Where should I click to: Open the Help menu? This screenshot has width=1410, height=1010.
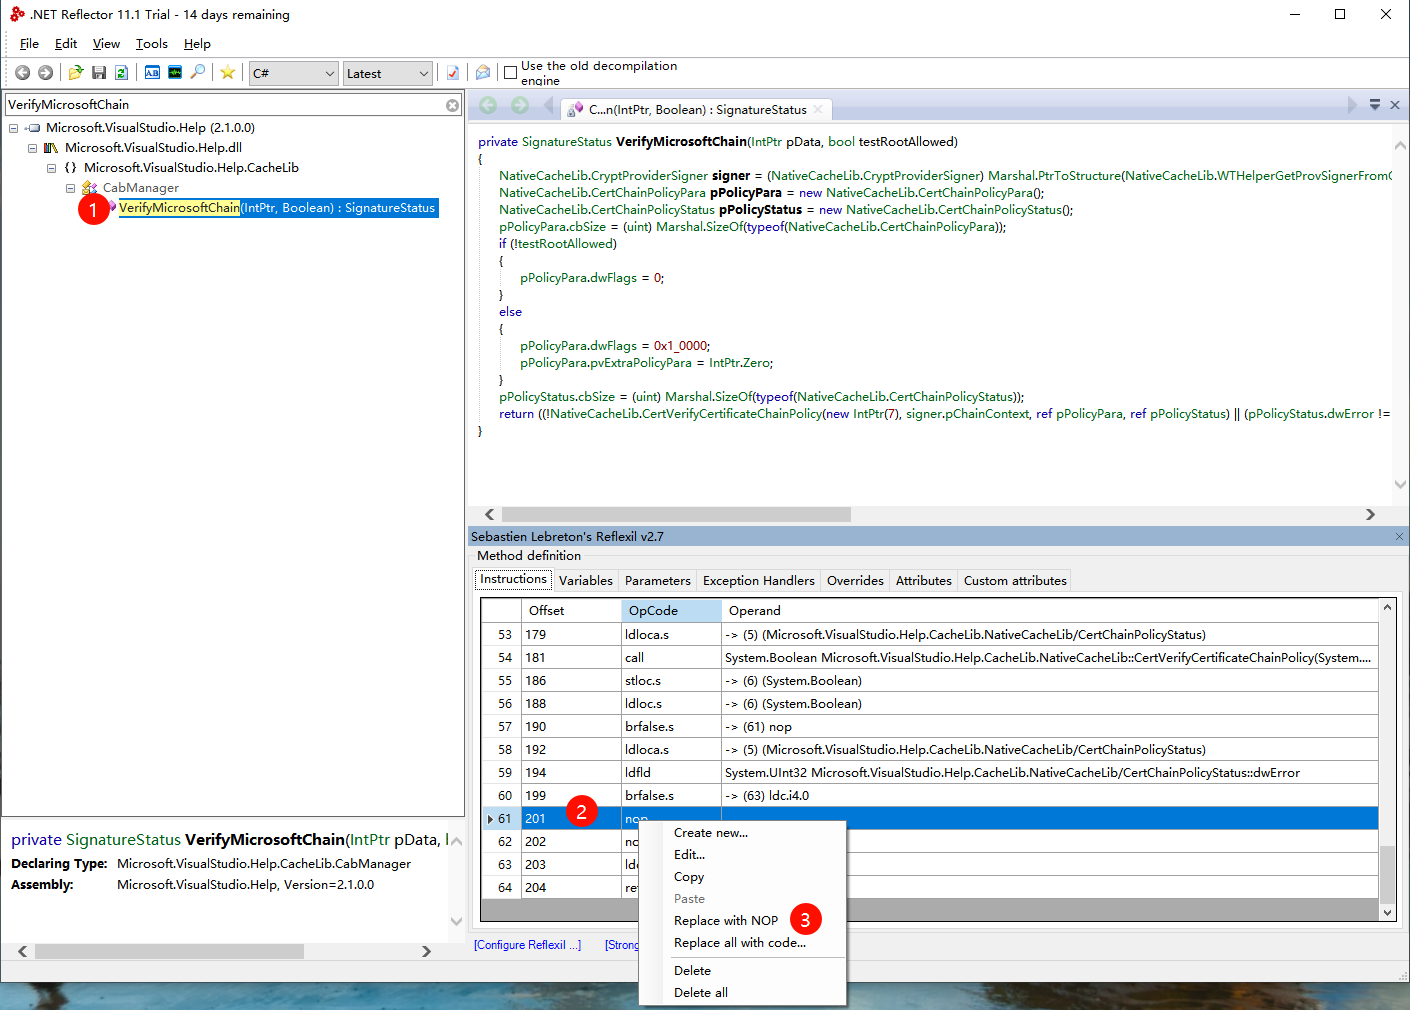coord(197,44)
